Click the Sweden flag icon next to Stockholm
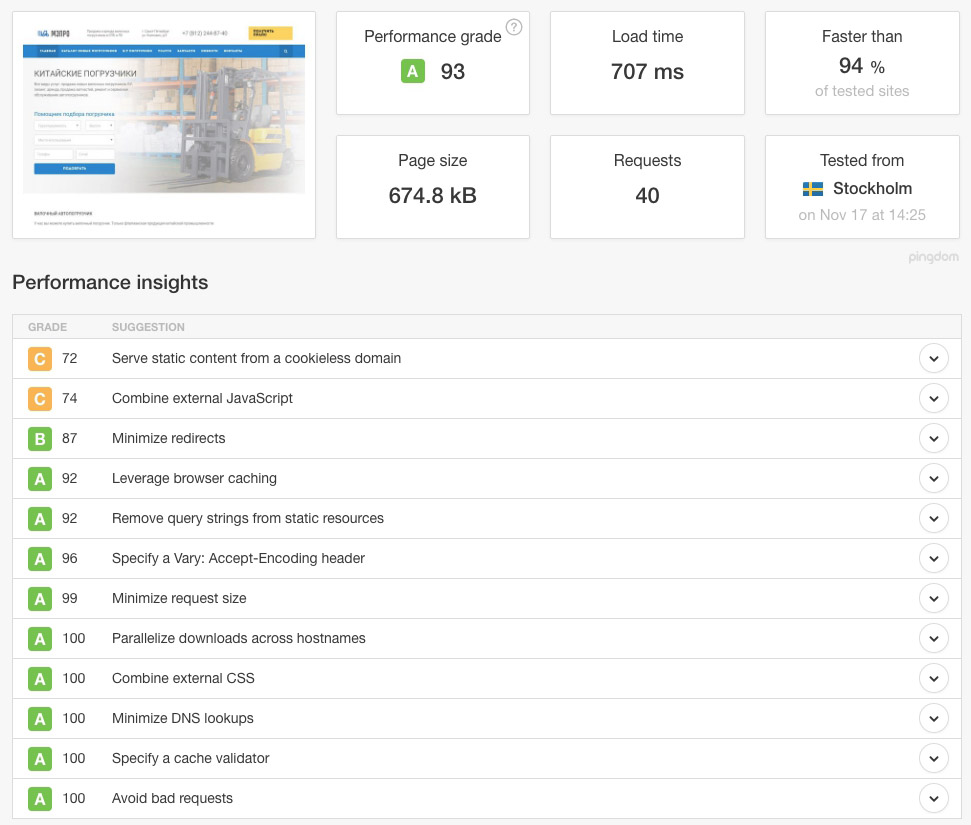The image size is (971, 825). click(x=812, y=189)
